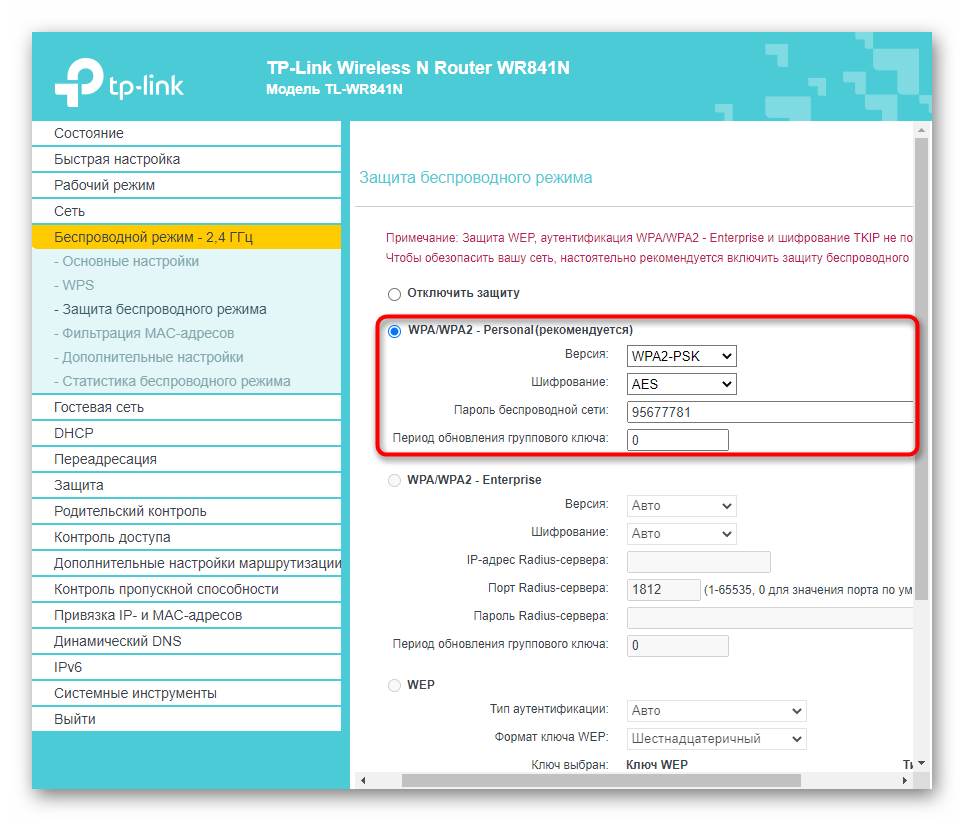Viewport: 964px width, 821px height.
Task: Select the WPA/WPA2 - Personal radio option
Action: pyautogui.click(x=394, y=330)
